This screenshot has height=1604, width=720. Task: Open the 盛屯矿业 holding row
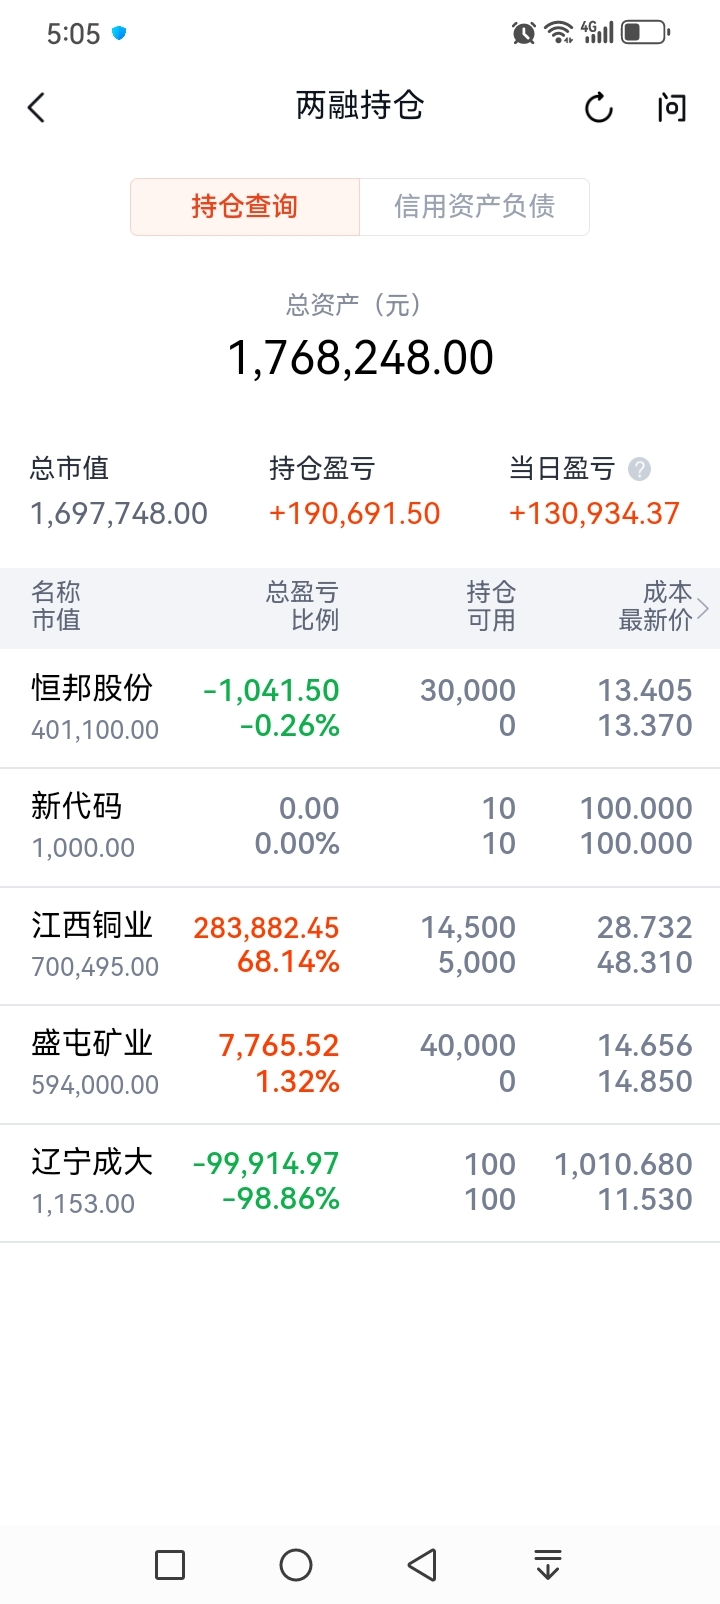360,1063
